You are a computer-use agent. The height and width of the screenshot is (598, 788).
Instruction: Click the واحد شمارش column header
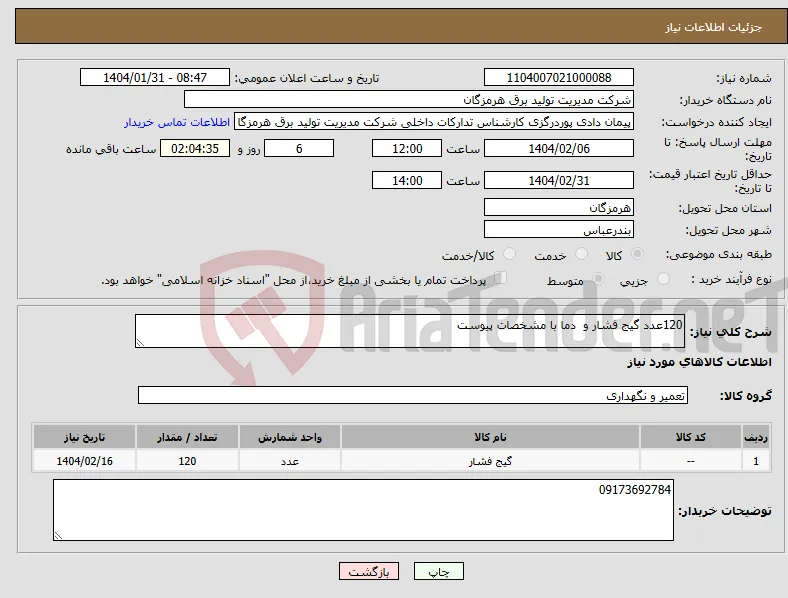pyautogui.click(x=290, y=437)
